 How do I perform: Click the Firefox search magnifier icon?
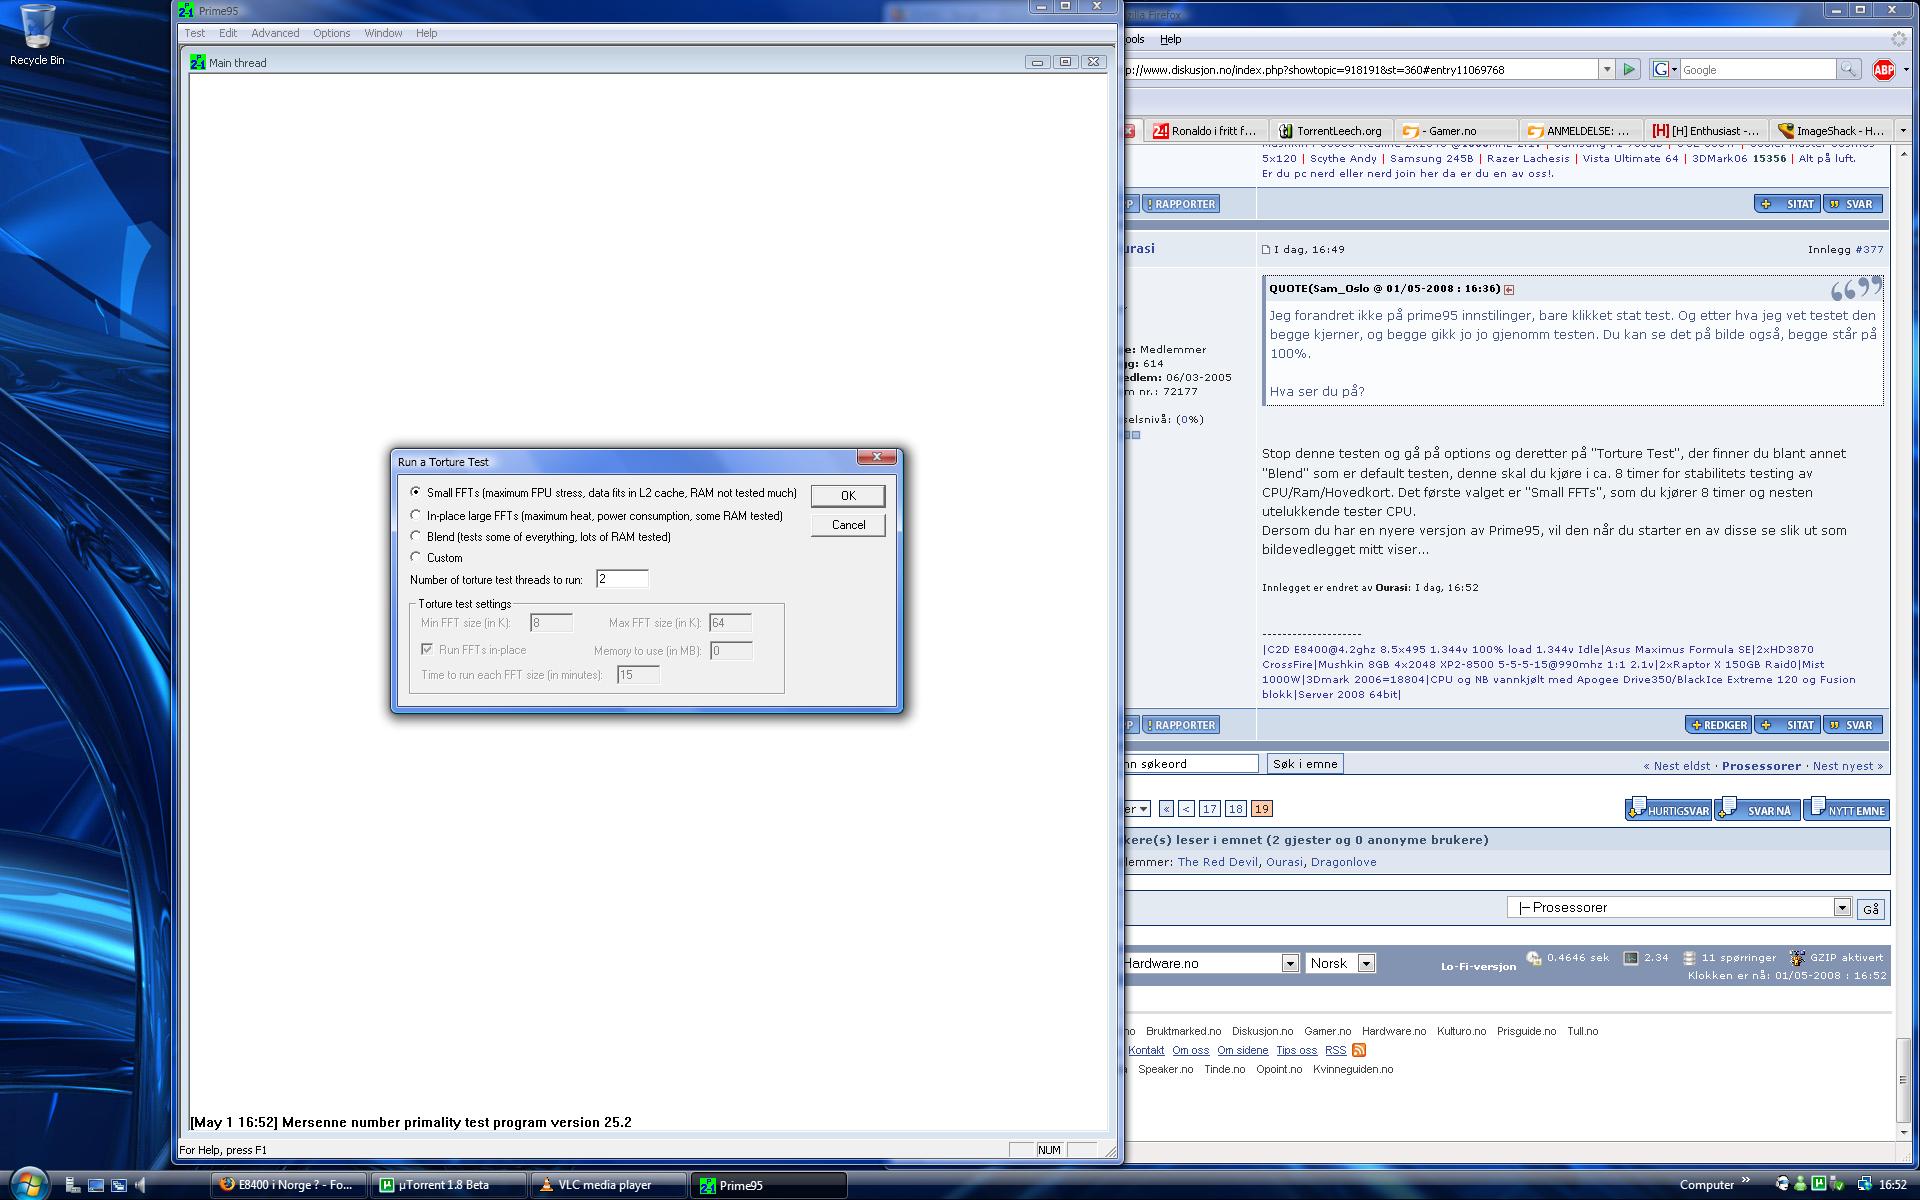click(x=1849, y=69)
